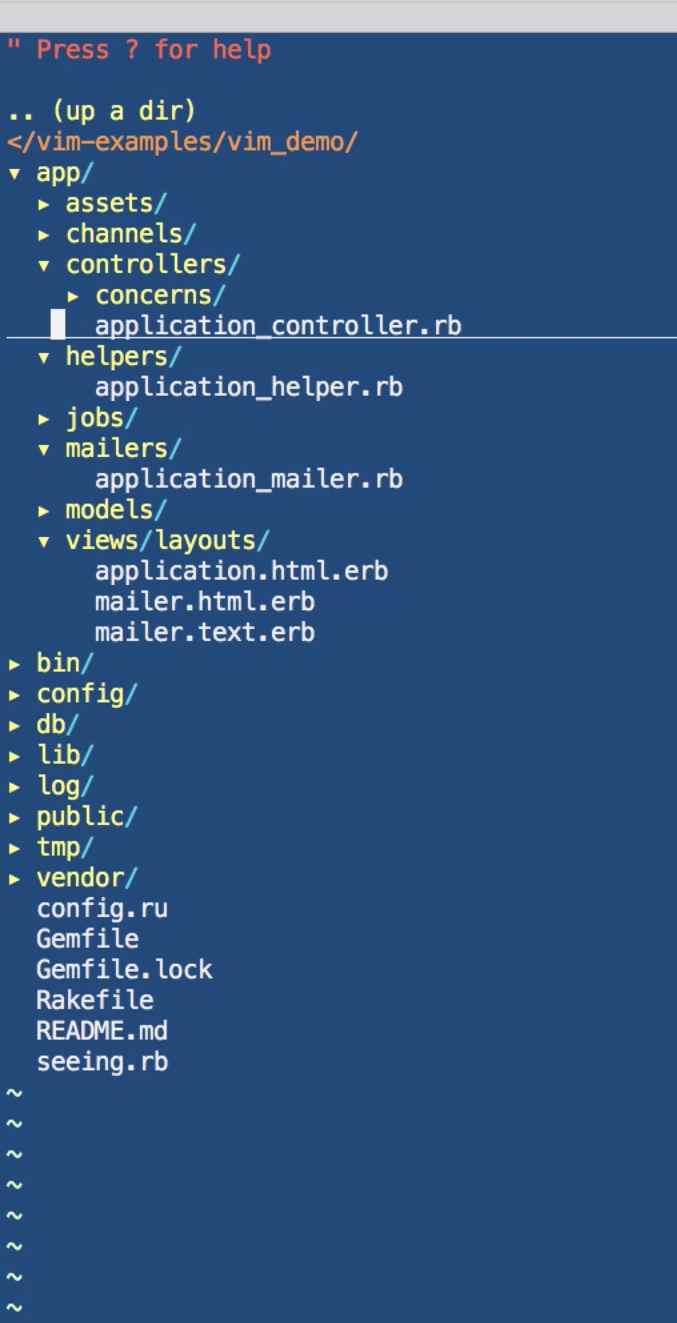This screenshot has height=1323, width=677.
Task: Expand the assets directory arrow
Action: [43, 204]
